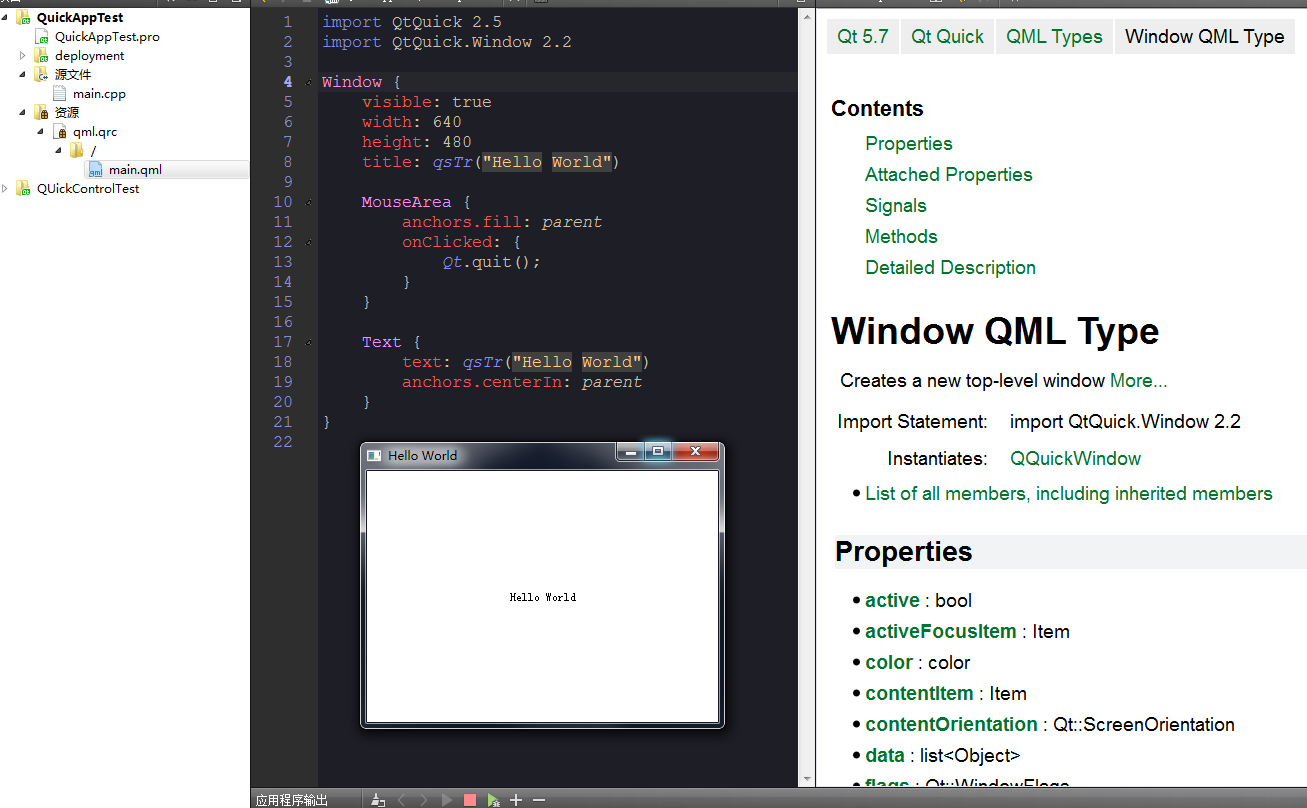Fold the Window block at line 4
The width and height of the screenshot is (1307, 808).
tap(308, 82)
